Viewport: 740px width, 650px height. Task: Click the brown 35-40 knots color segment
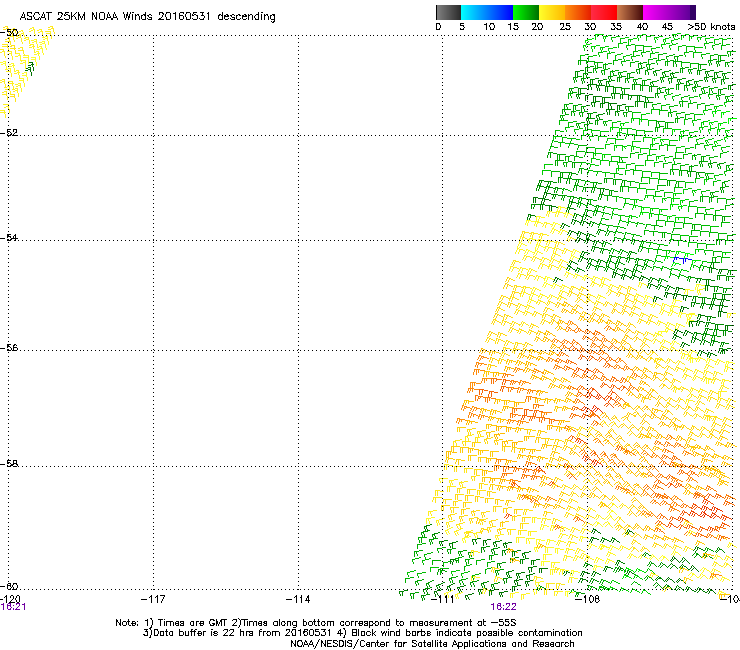pyautogui.click(x=630, y=12)
